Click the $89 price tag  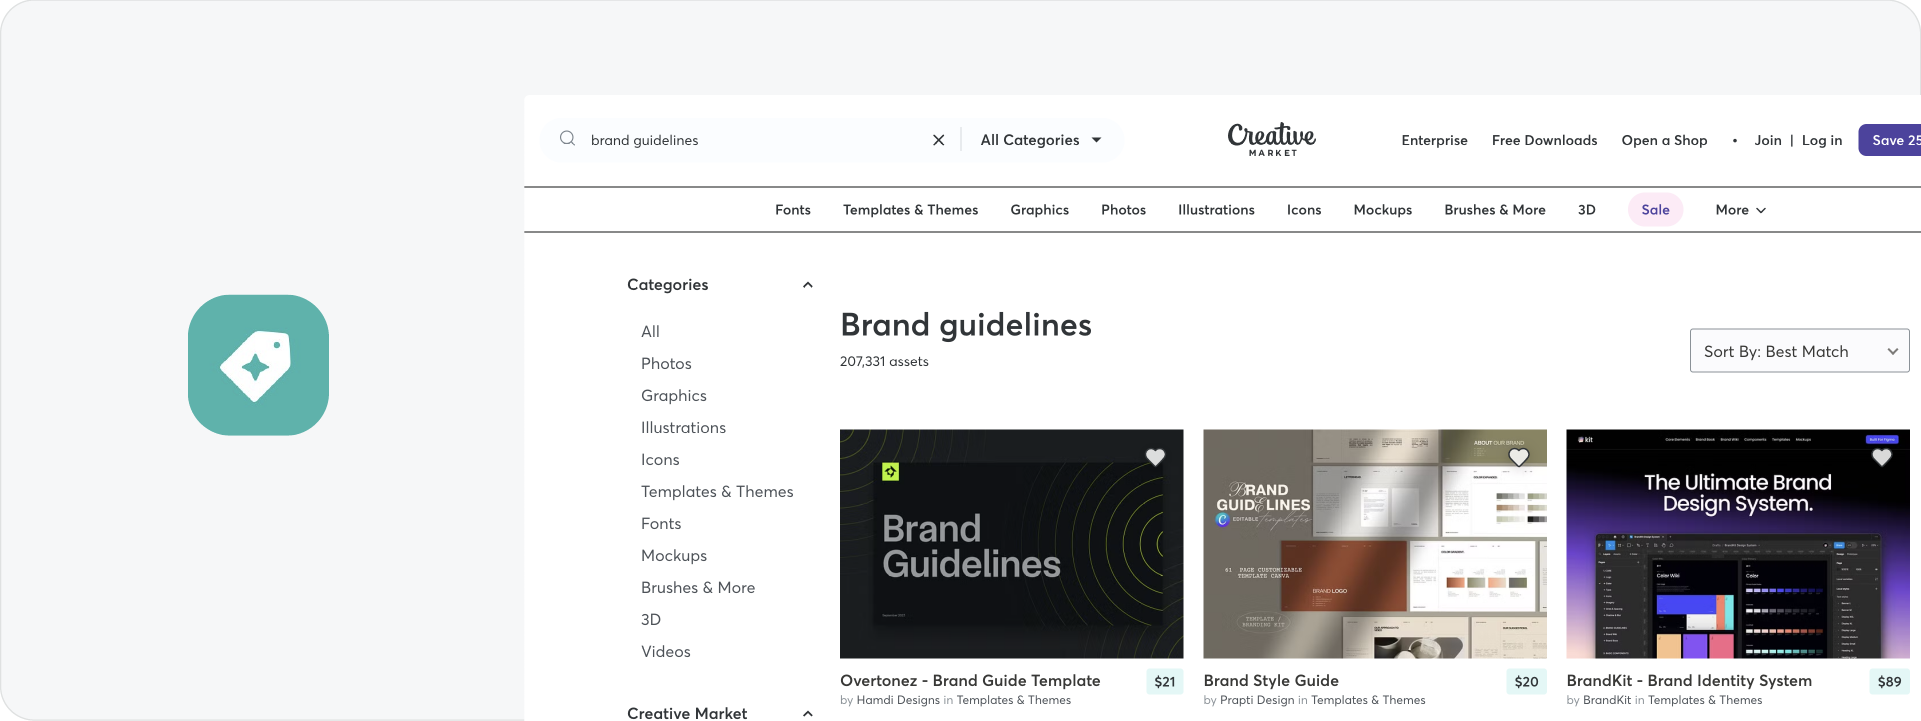(x=1889, y=681)
